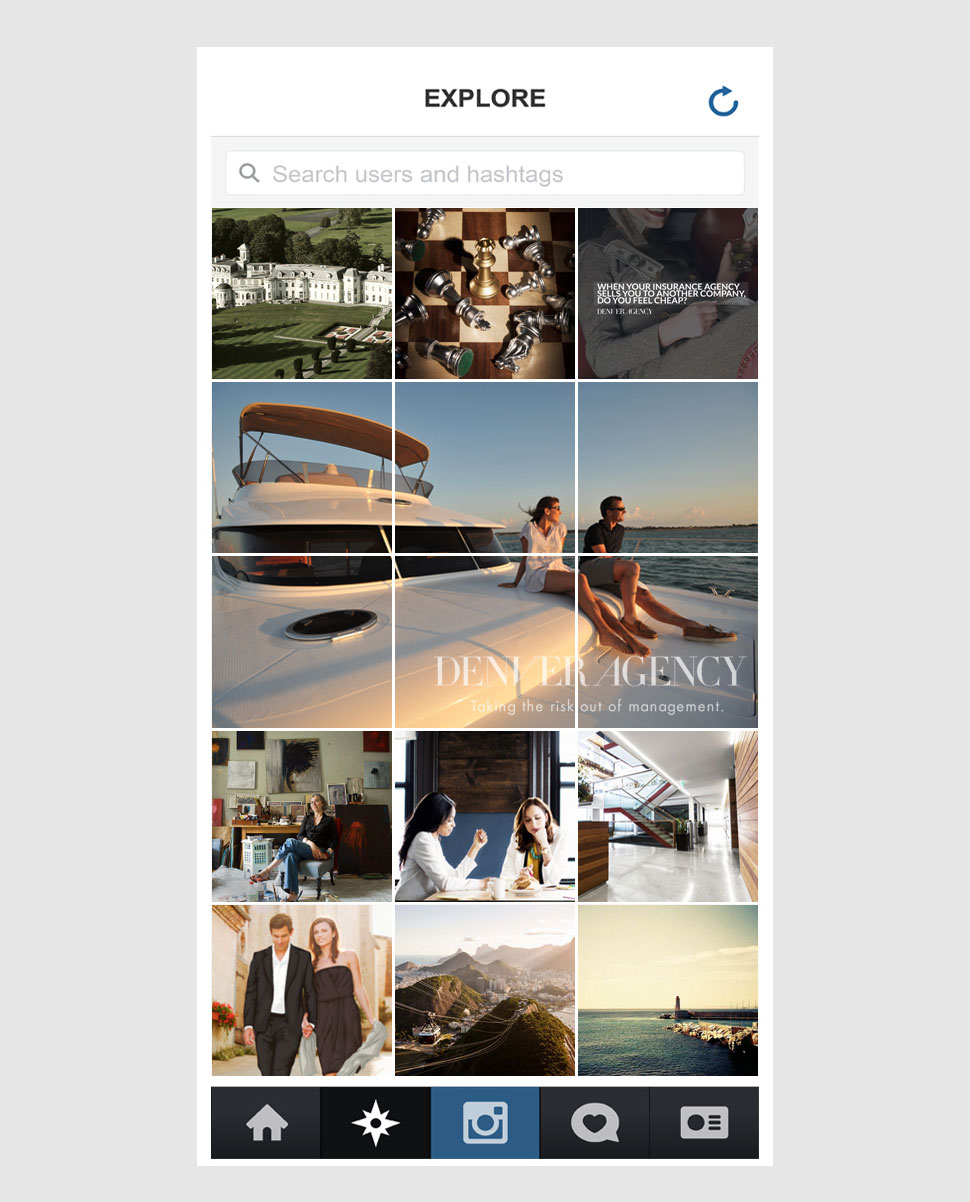This screenshot has width=970, height=1202.
Task: Open the yacht deck porthole tile
Action: pyautogui.click(x=302, y=641)
